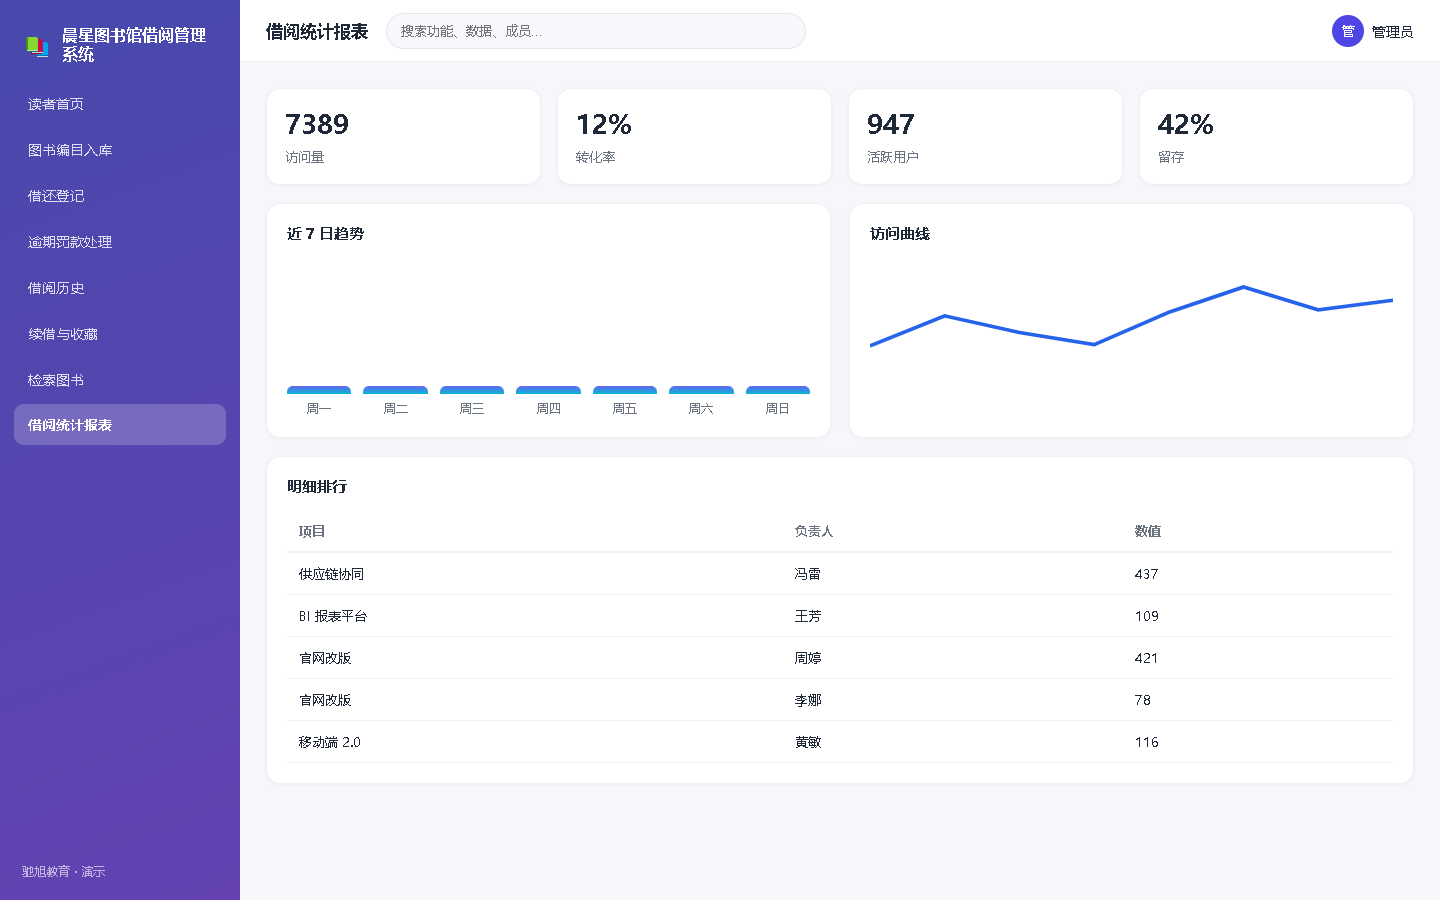The height and width of the screenshot is (900, 1440).
Task: Click the 7389 访问量 stat card
Action: (x=403, y=137)
